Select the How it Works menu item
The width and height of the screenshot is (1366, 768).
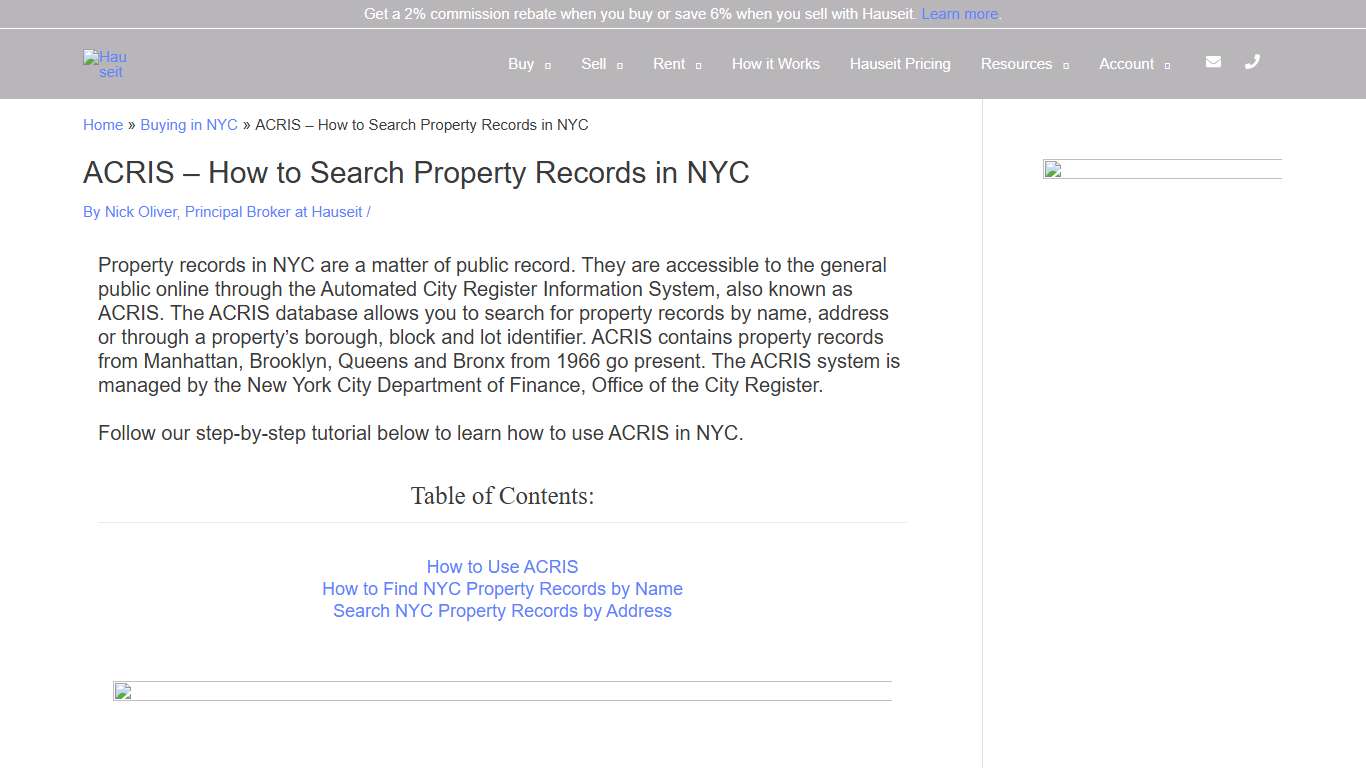tap(775, 64)
